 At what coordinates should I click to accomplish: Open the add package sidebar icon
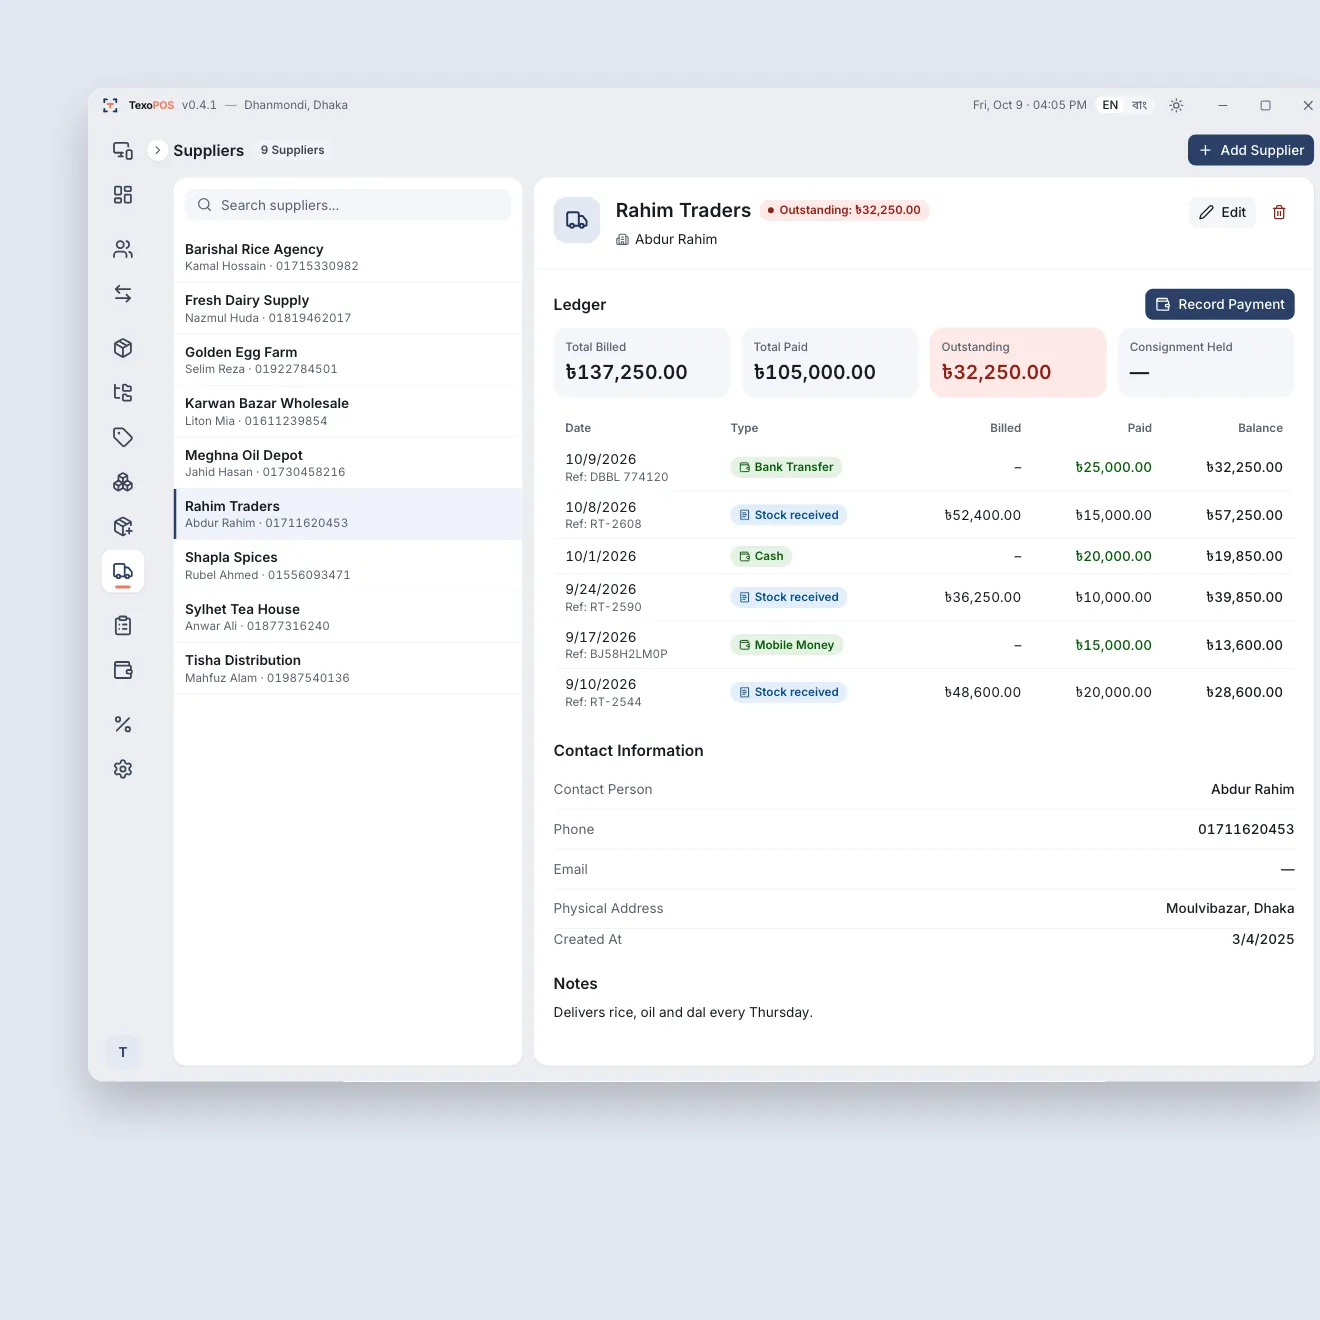click(123, 526)
